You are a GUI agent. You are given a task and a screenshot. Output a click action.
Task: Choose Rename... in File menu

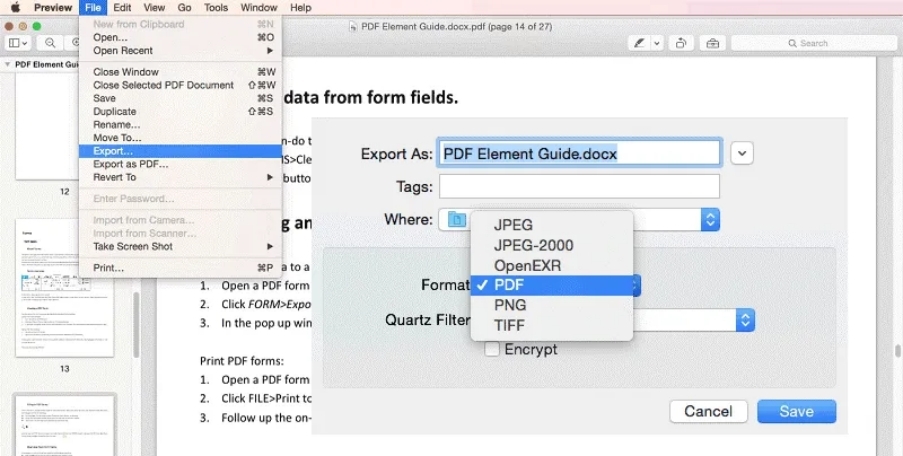tap(180, 125)
